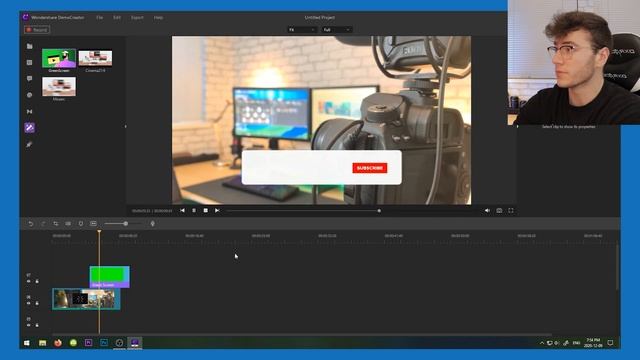Open the File menu
640x360 pixels.
point(100,18)
